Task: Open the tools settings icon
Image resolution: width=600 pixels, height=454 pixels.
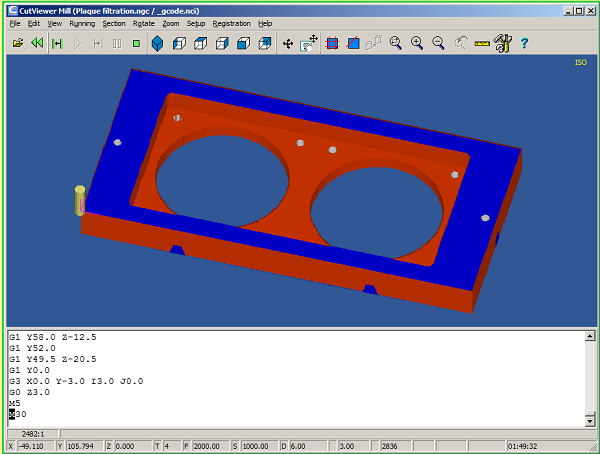Action: click(x=503, y=43)
